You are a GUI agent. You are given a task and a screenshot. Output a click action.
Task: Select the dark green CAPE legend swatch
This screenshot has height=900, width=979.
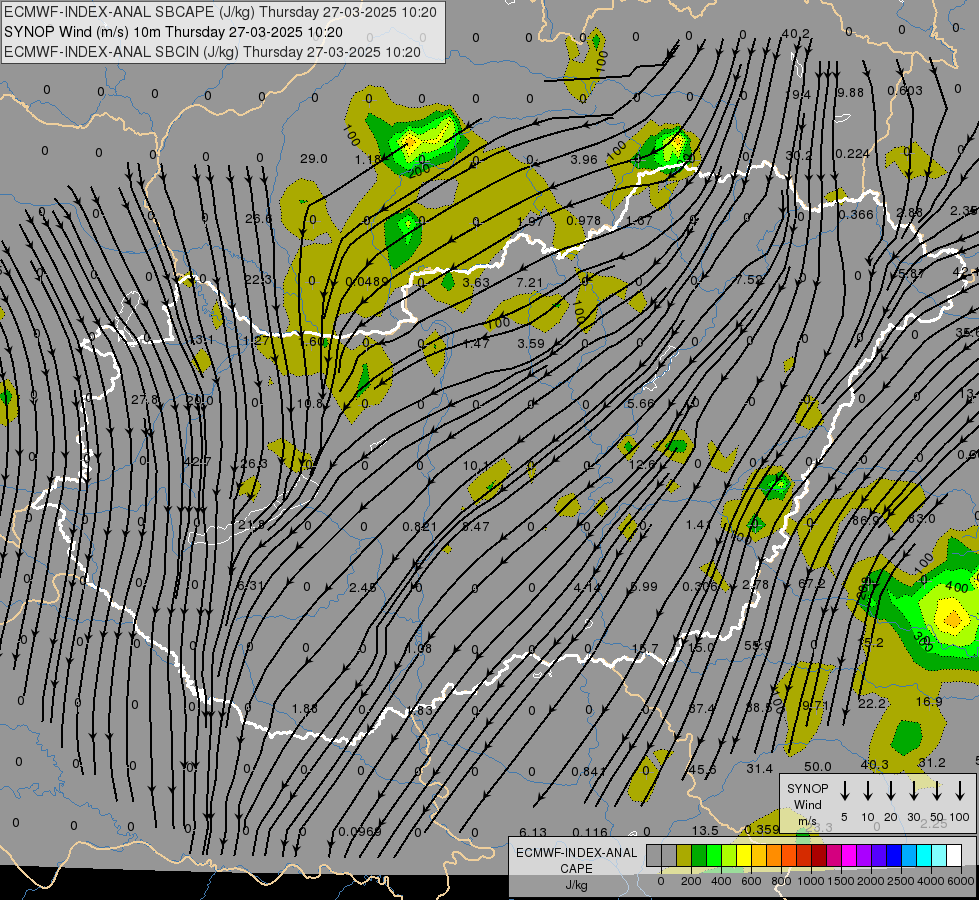click(x=699, y=856)
